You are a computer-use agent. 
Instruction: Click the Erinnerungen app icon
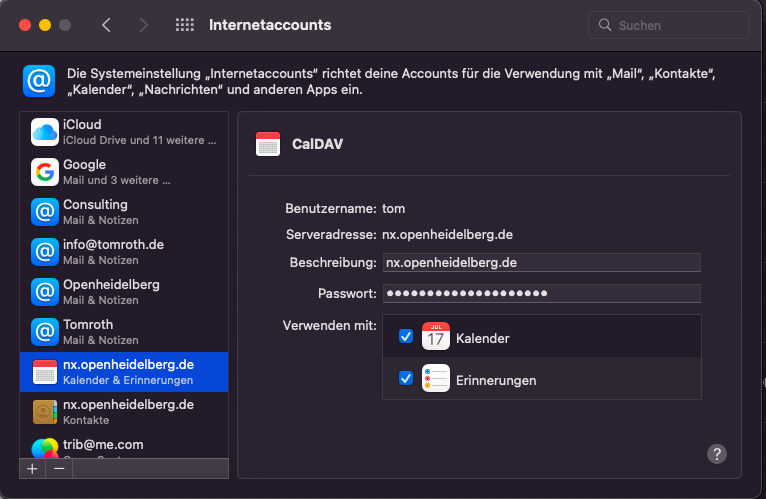436,378
